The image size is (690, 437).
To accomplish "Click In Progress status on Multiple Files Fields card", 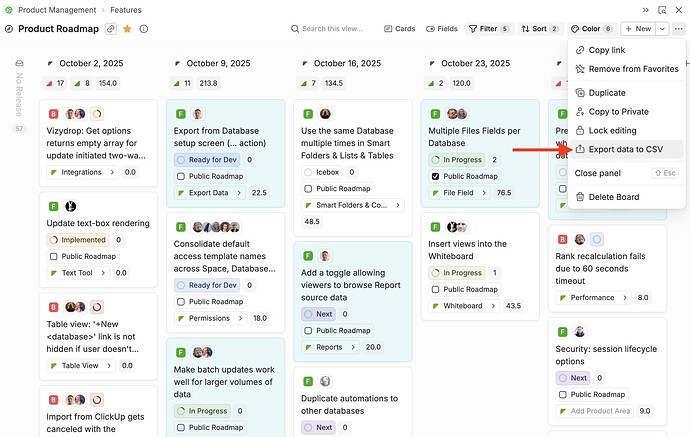I will coord(457,160).
